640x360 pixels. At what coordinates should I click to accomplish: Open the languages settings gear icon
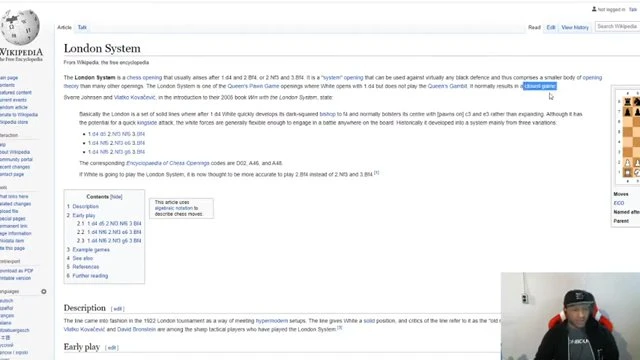tap(44, 291)
